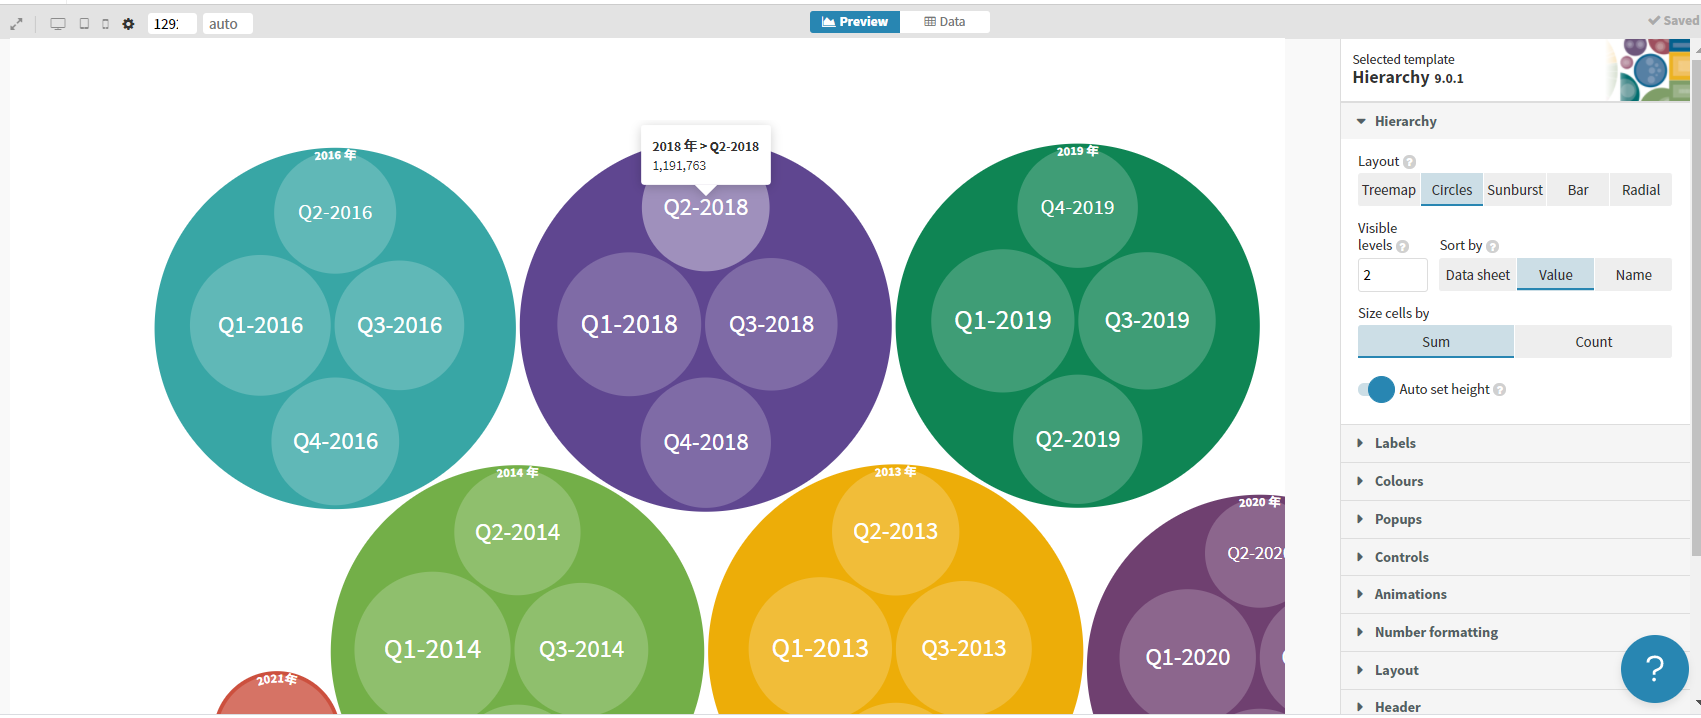Click the fullscreen expand arrows icon

[16, 24]
